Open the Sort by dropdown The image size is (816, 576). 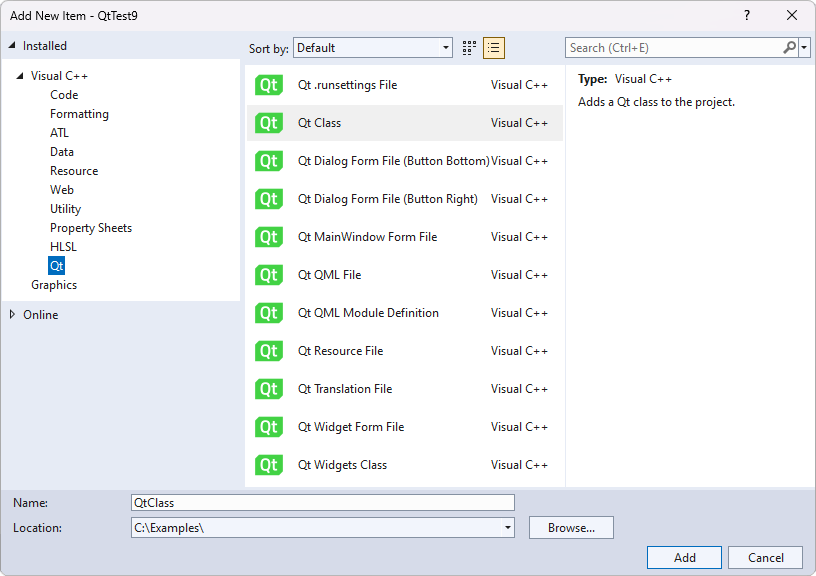pyautogui.click(x=446, y=47)
